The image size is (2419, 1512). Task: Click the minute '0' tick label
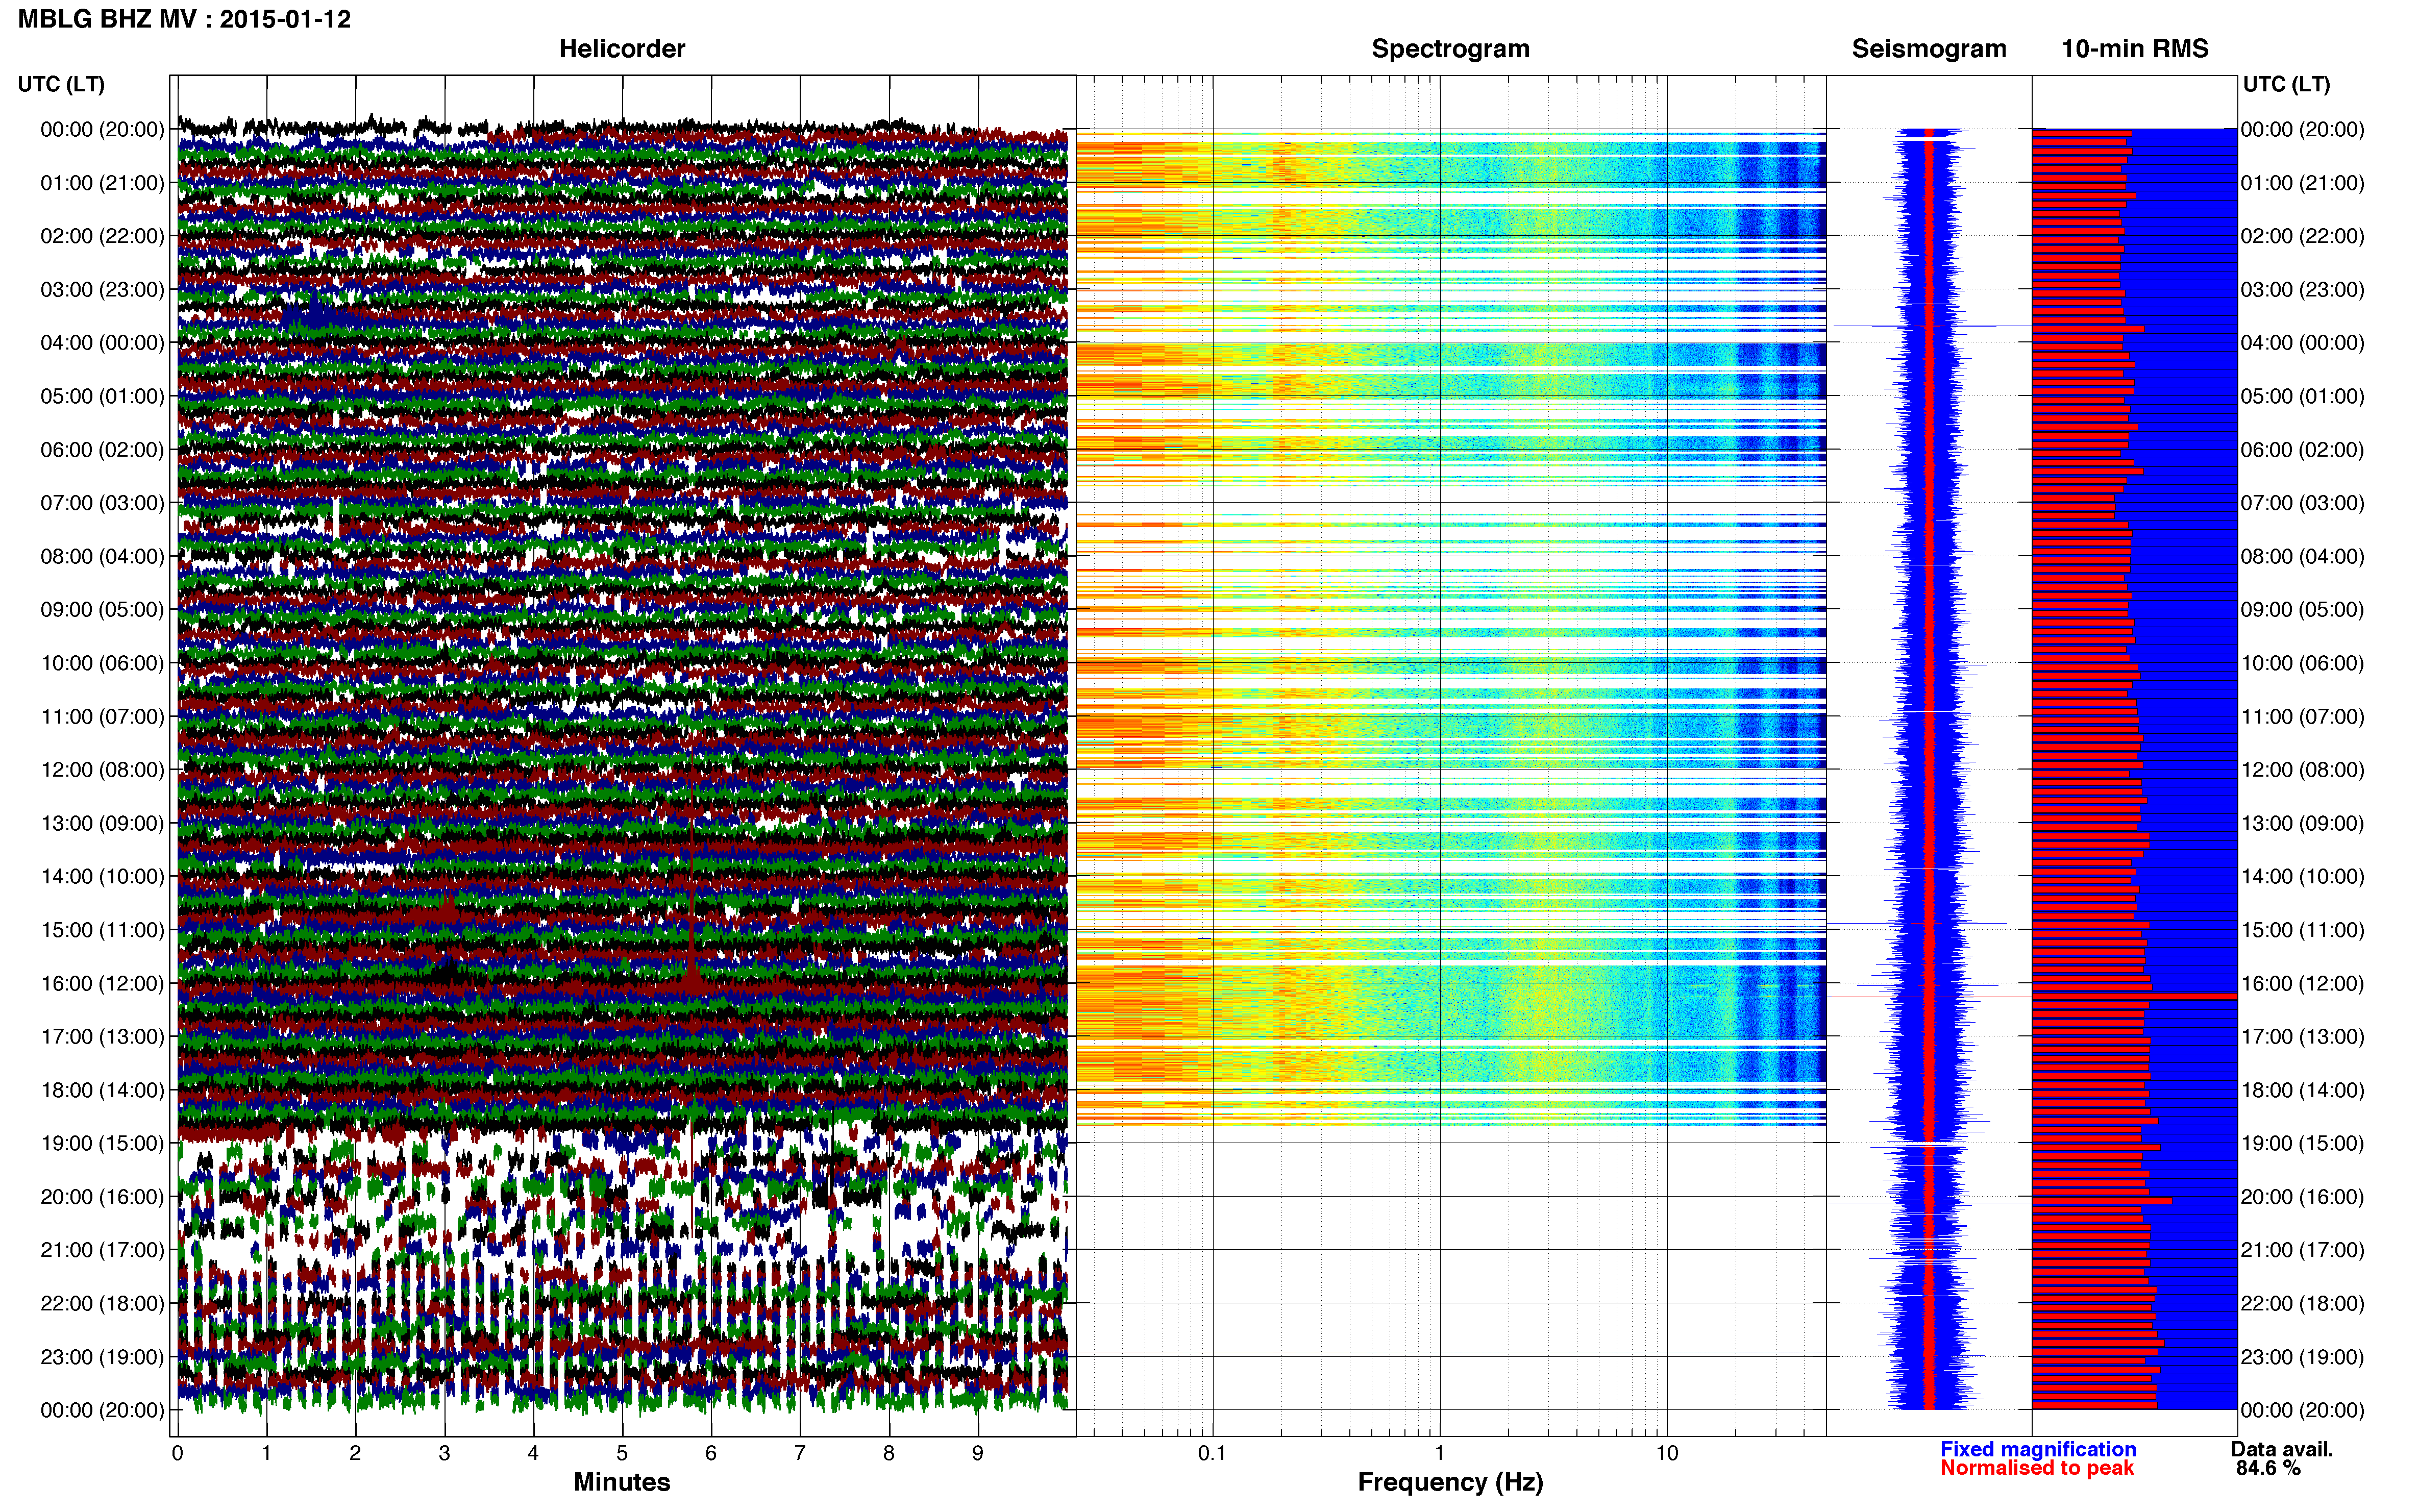pos(178,1453)
